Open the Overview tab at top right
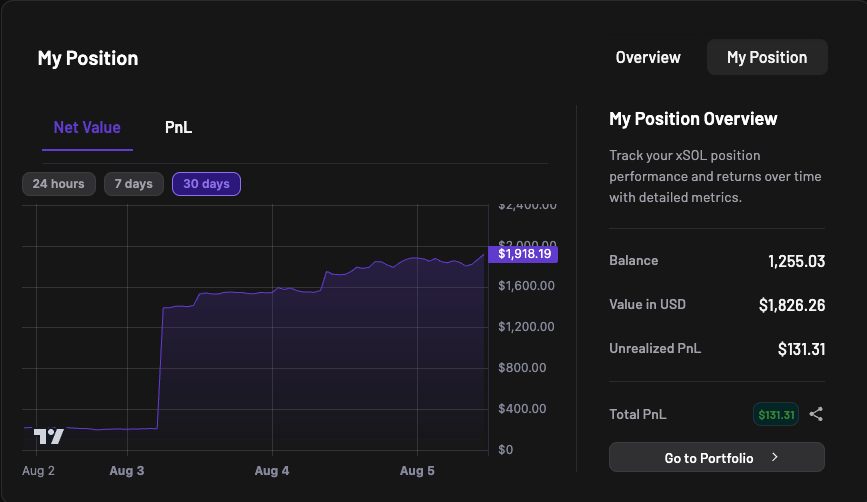The width and height of the screenshot is (867, 502). click(648, 57)
